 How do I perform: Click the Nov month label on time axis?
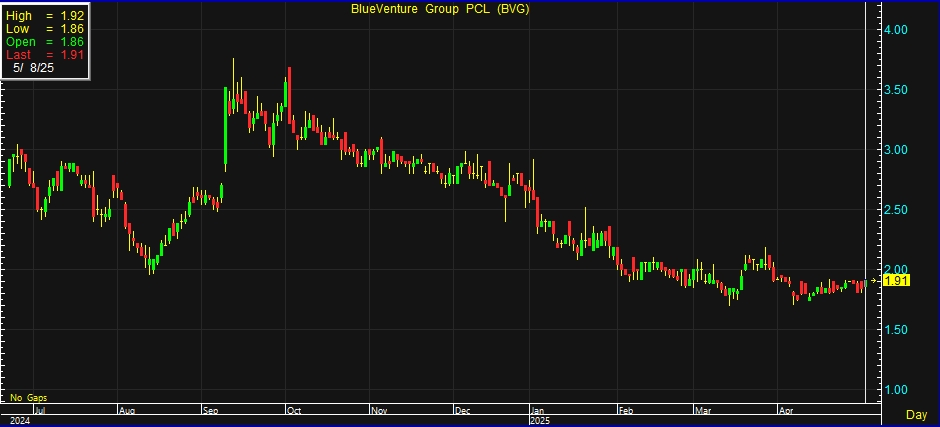pyautogui.click(x=379, y=411)
